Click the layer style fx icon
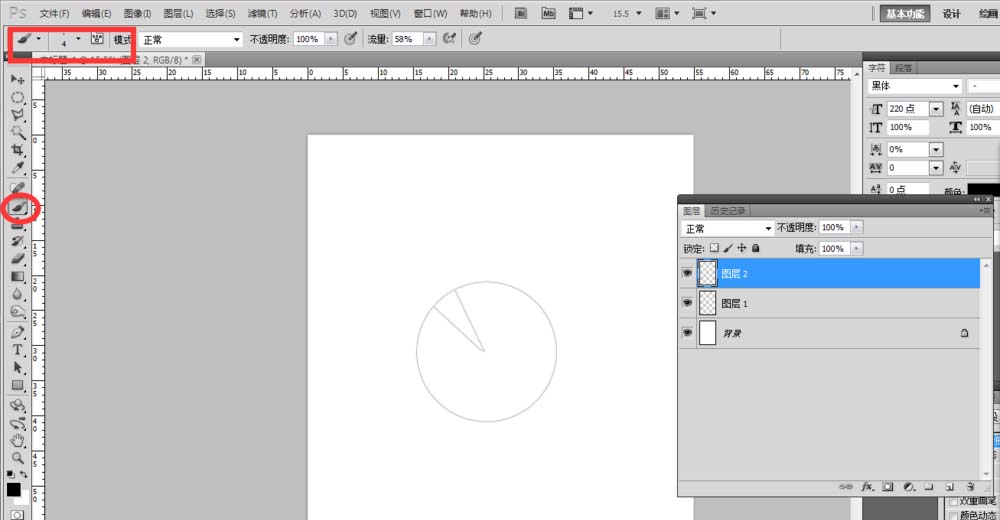The width and height of the screenshot is (1000, 520). click(867, 487)
